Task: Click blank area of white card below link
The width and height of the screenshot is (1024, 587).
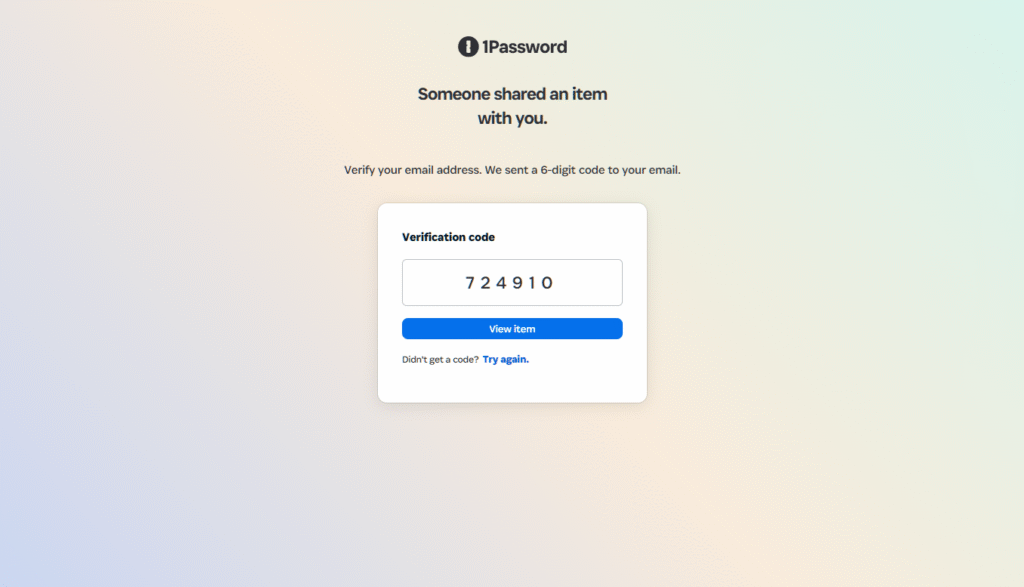Action: pyautogui.click(x=512, y=384)
